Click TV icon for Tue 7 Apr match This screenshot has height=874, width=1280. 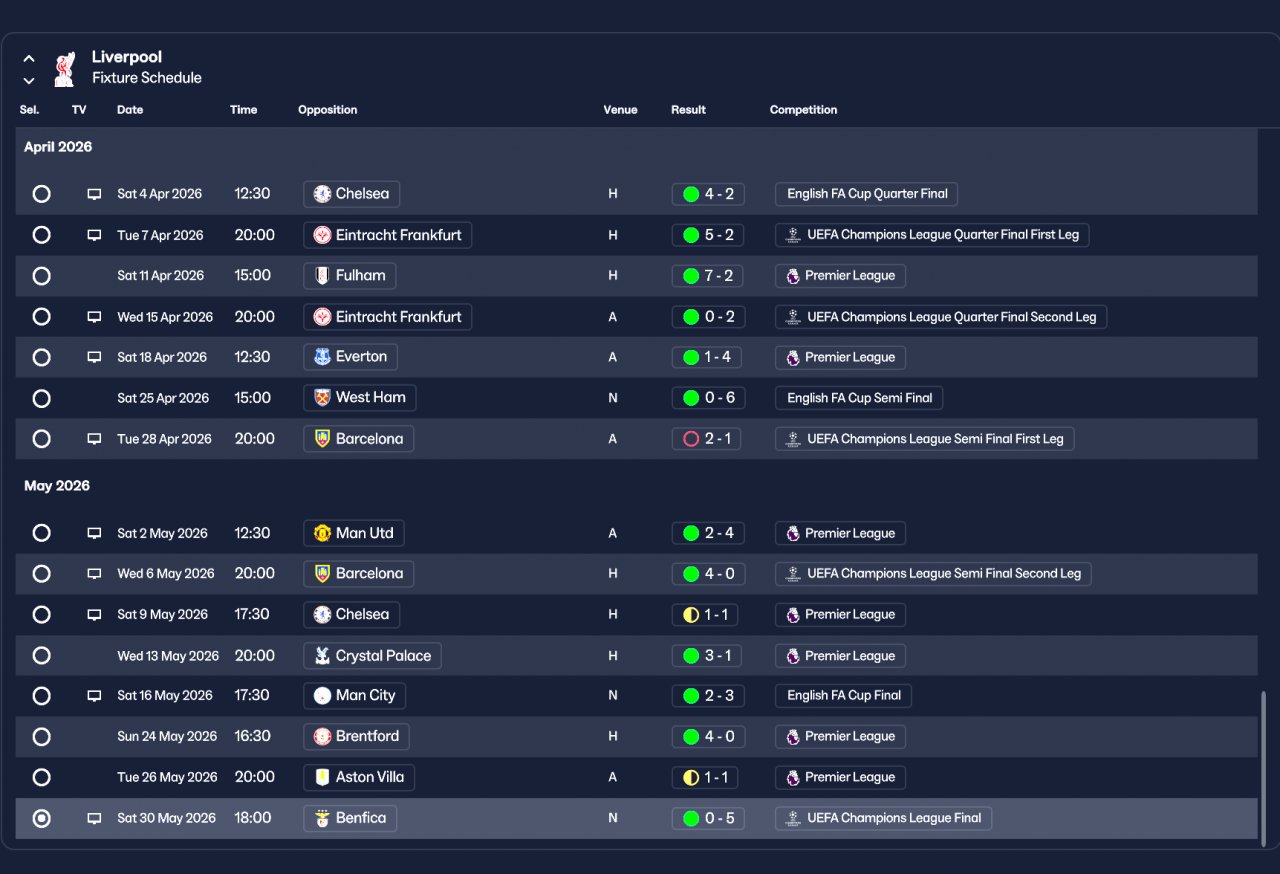tap(94, 235)
